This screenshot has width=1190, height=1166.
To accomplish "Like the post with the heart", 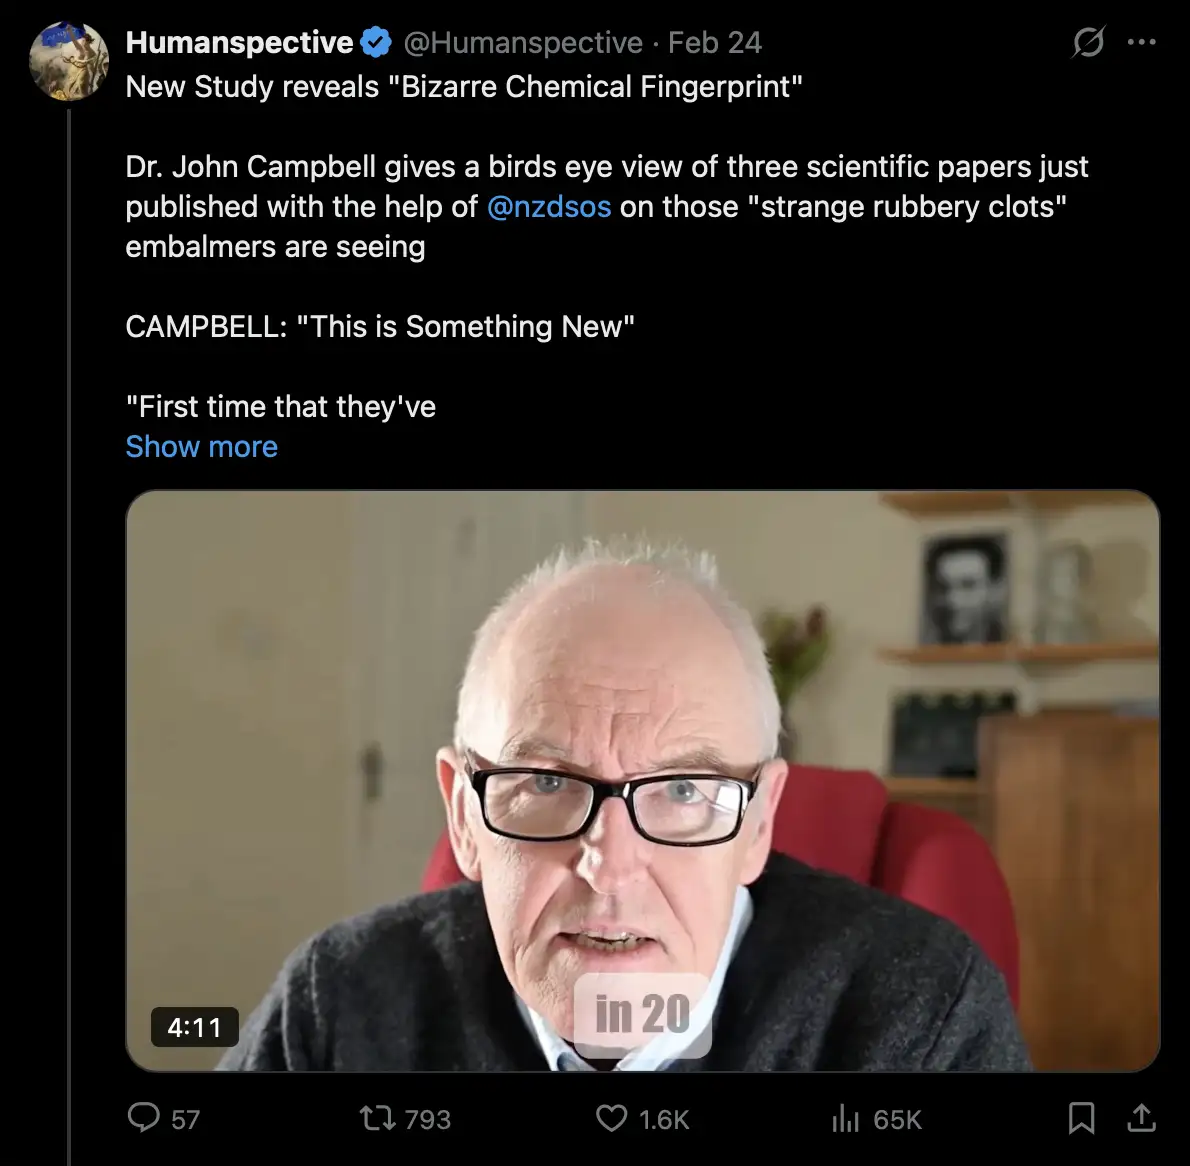I will [x=611, y=1117].
